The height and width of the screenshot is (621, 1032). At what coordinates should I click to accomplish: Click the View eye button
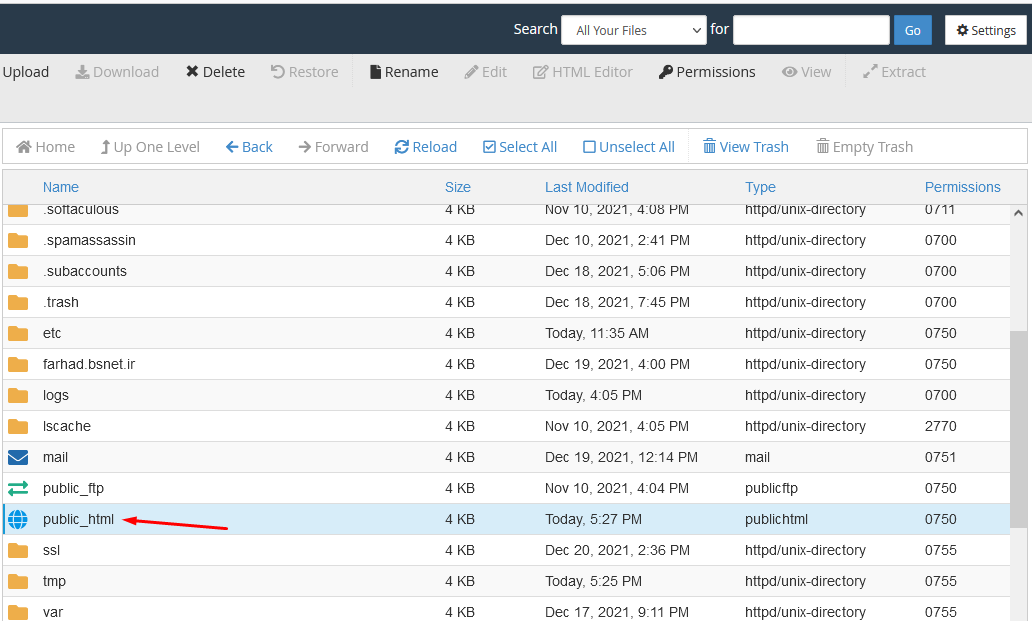[806, 72]
